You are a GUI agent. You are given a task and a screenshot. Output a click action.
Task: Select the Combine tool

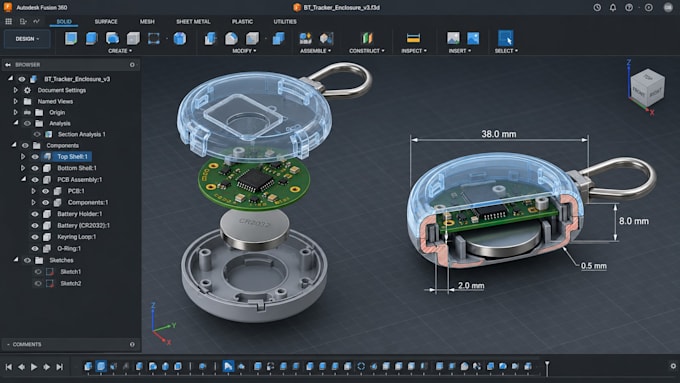click(278, 38)
